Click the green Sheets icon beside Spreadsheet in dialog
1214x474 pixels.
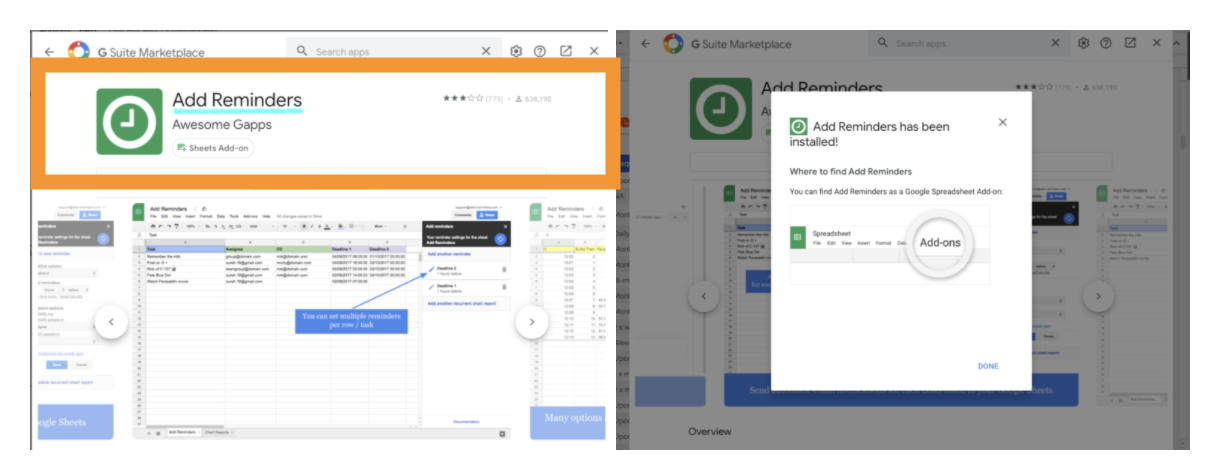(798, 238)
